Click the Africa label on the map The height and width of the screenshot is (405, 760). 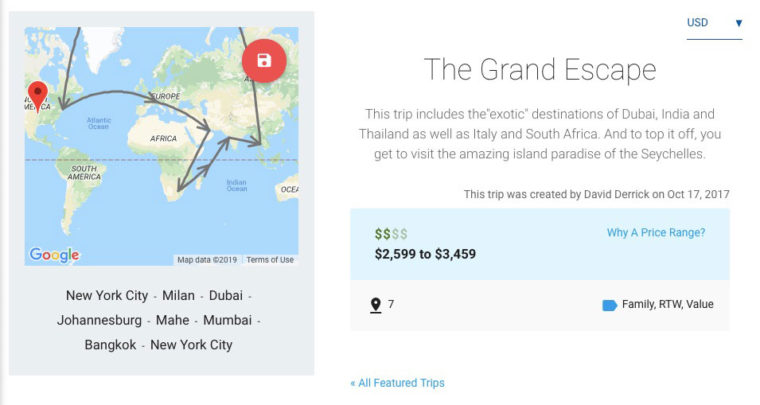(x=163, y=139)
